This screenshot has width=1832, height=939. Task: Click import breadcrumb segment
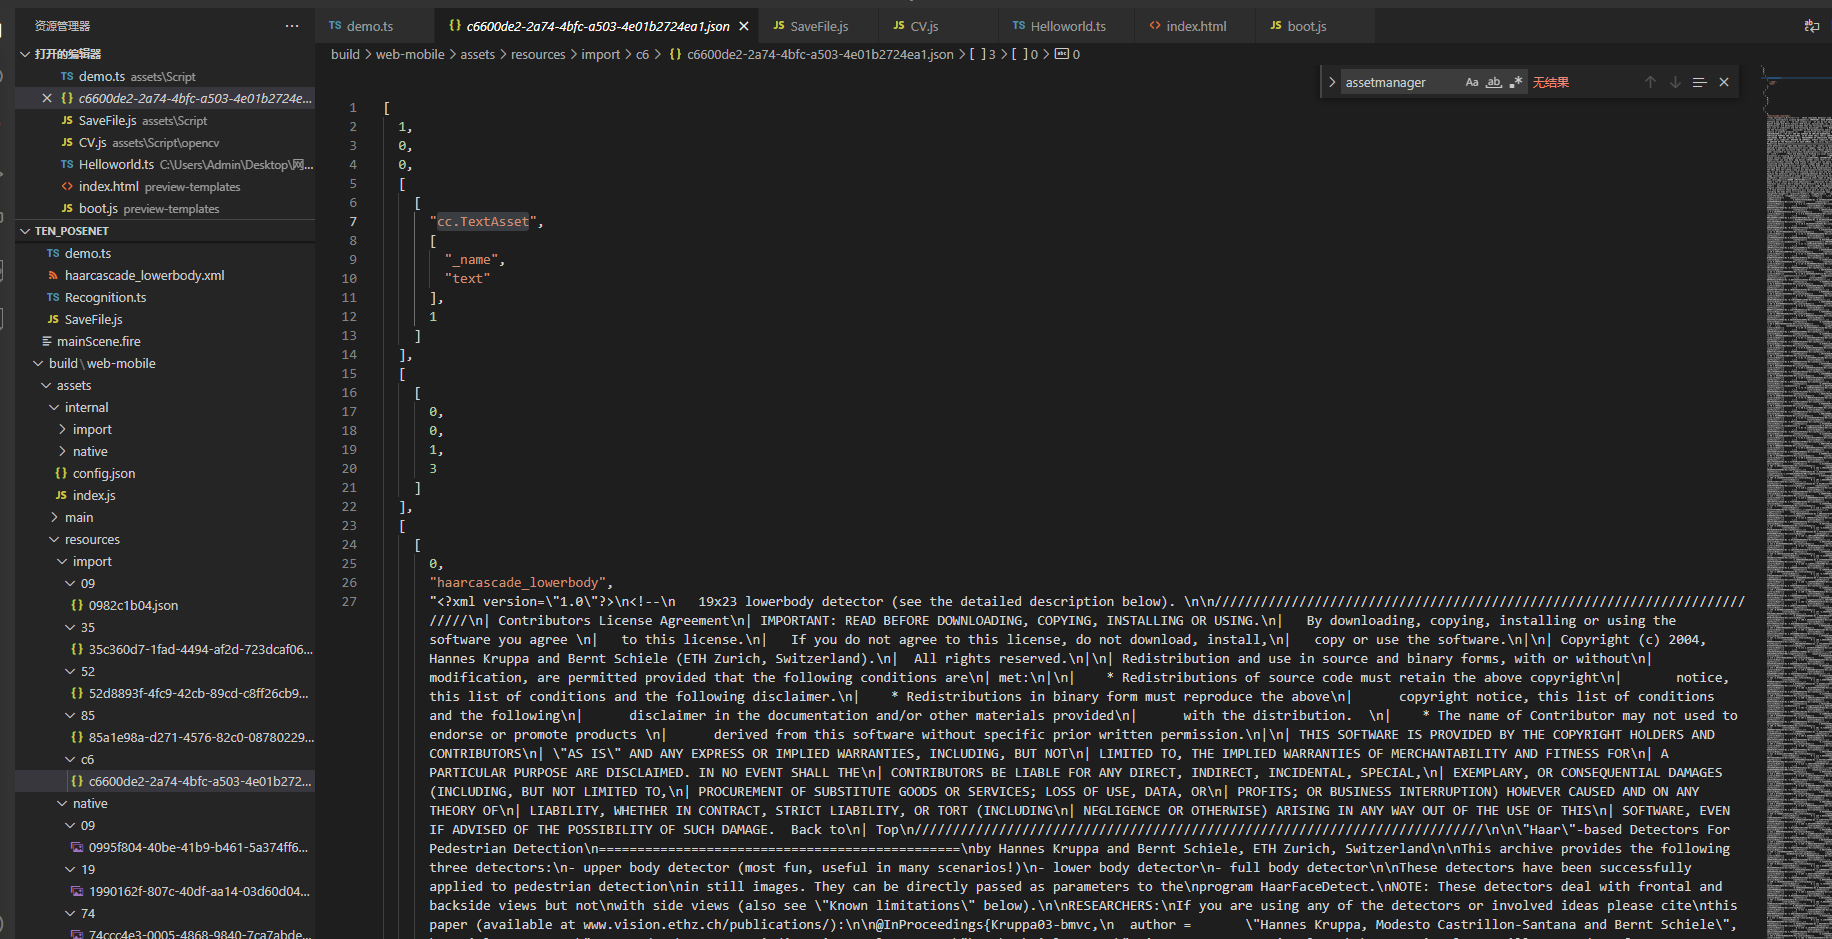click(601, 54)
